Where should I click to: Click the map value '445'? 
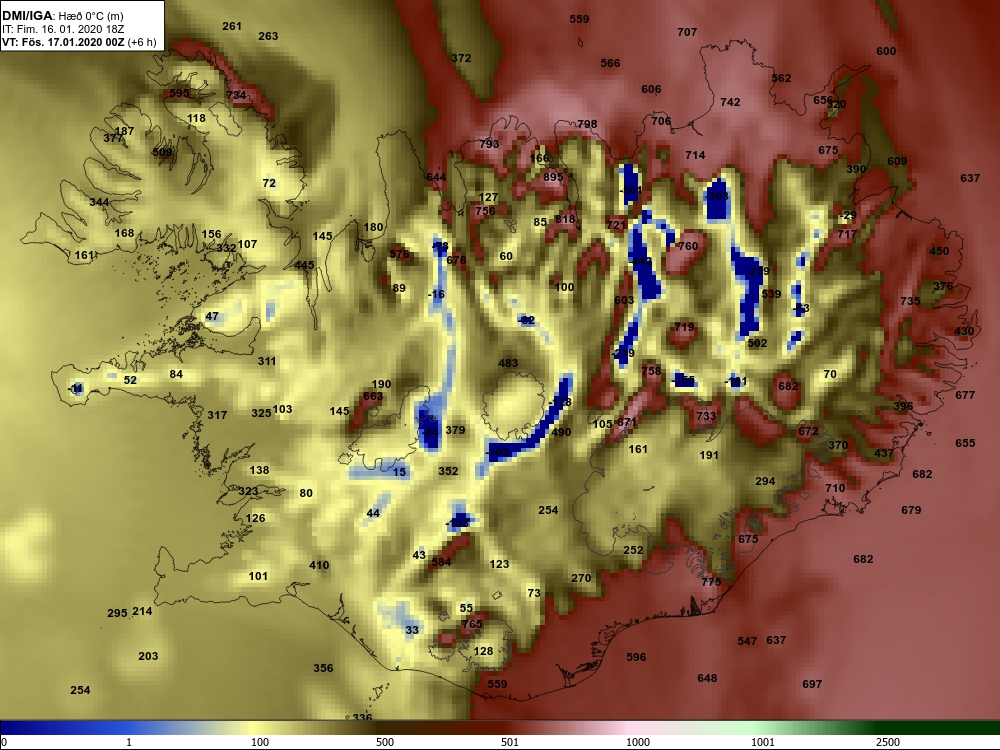[x=304, y=265]
